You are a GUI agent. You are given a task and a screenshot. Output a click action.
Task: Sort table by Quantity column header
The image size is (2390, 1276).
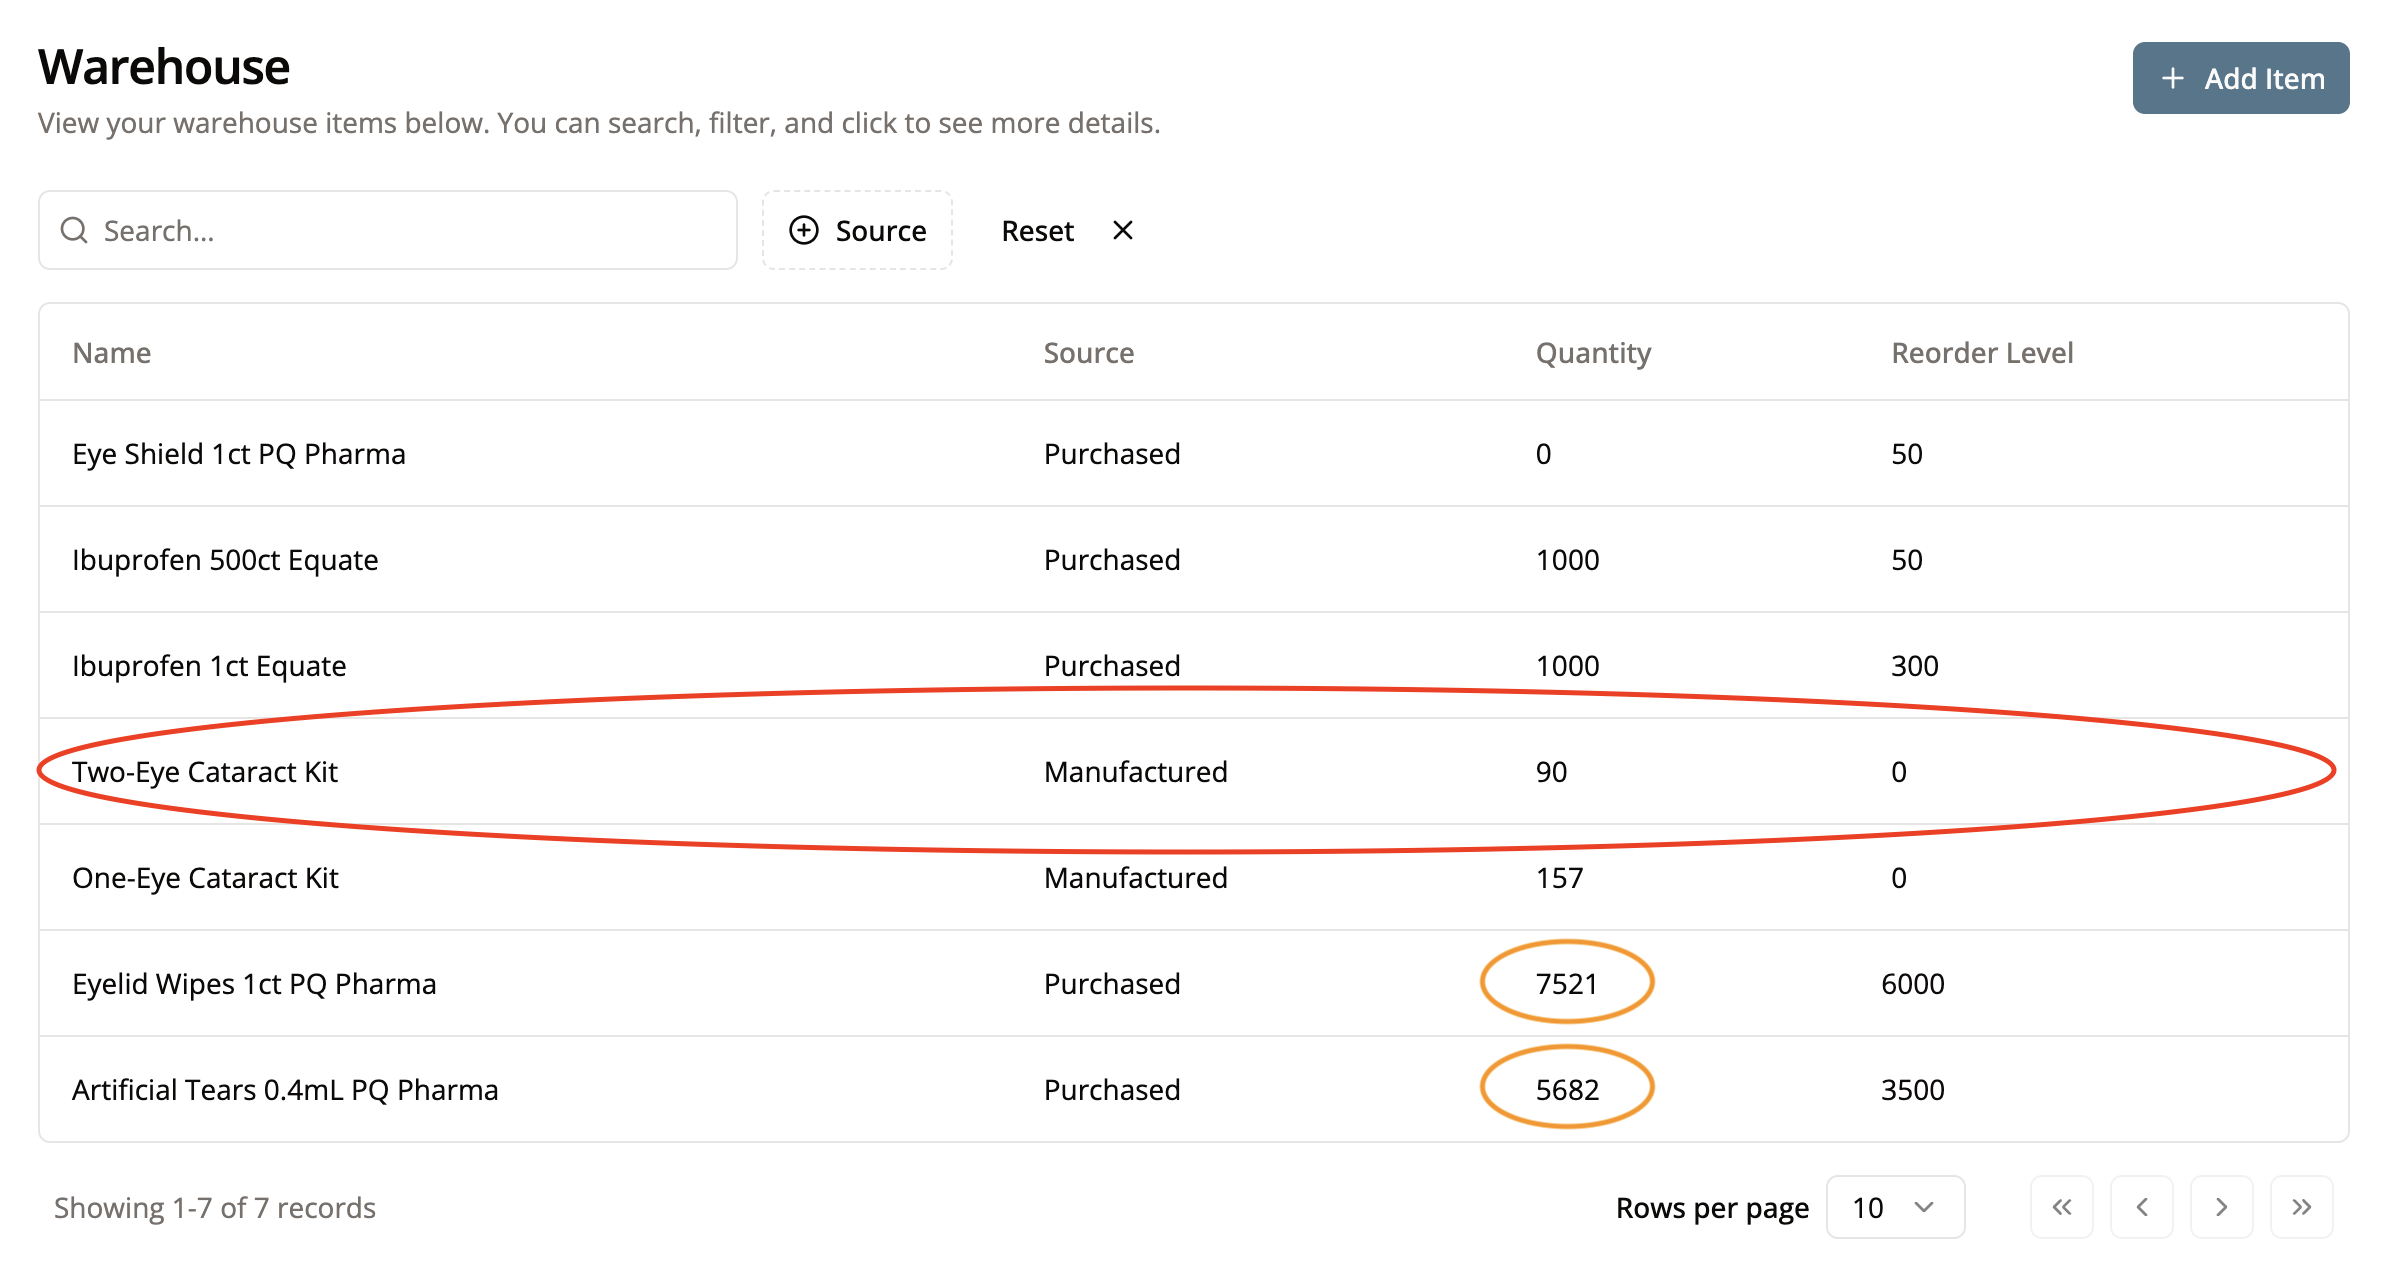pyautogui.click(x=1593, y=353)
